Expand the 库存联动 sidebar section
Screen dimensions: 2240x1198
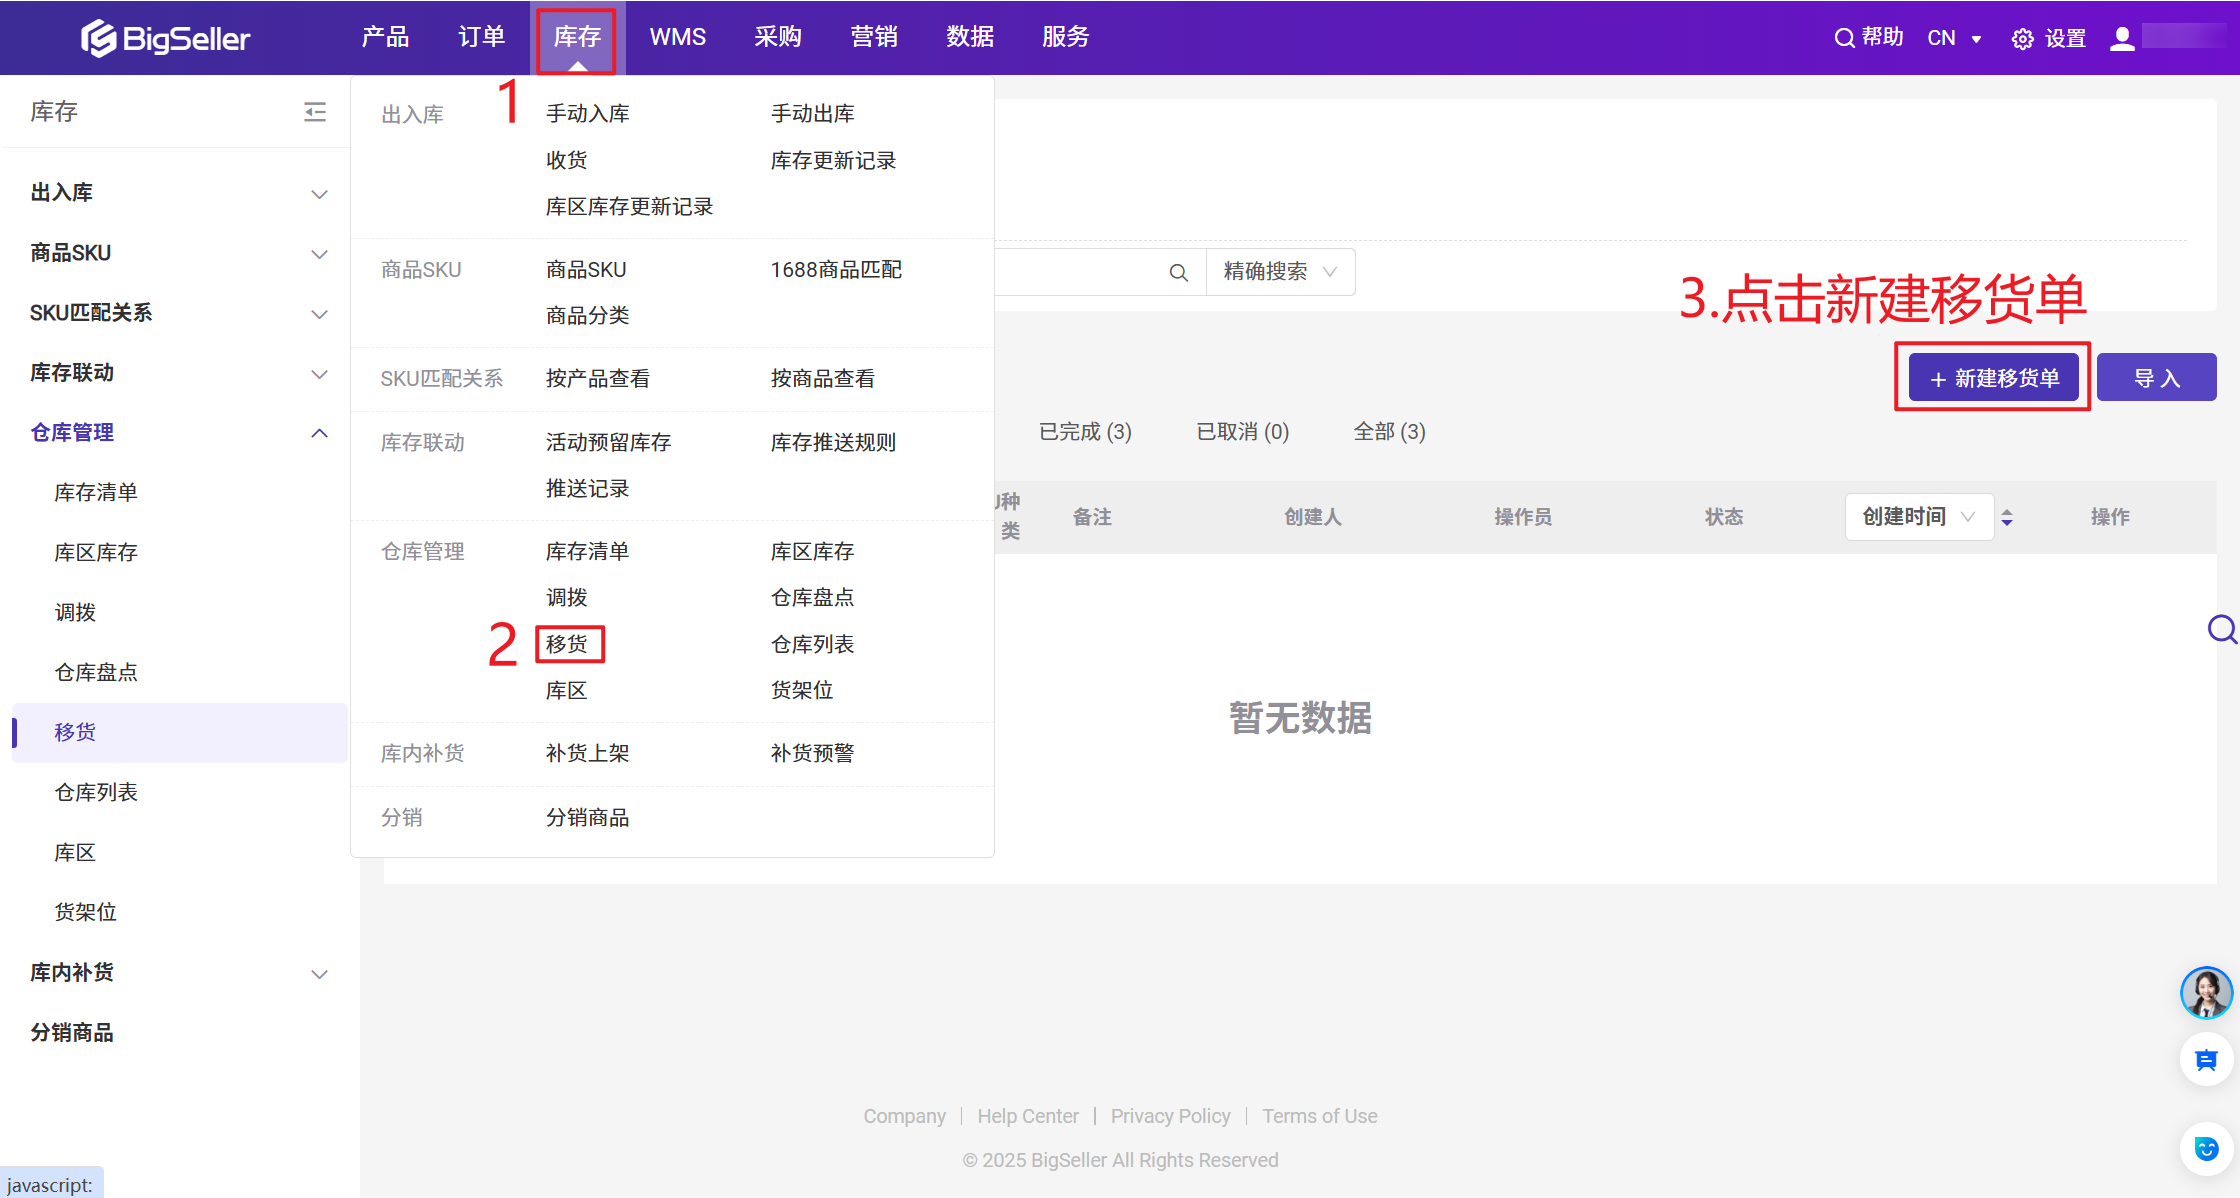(x=319, y=373)
